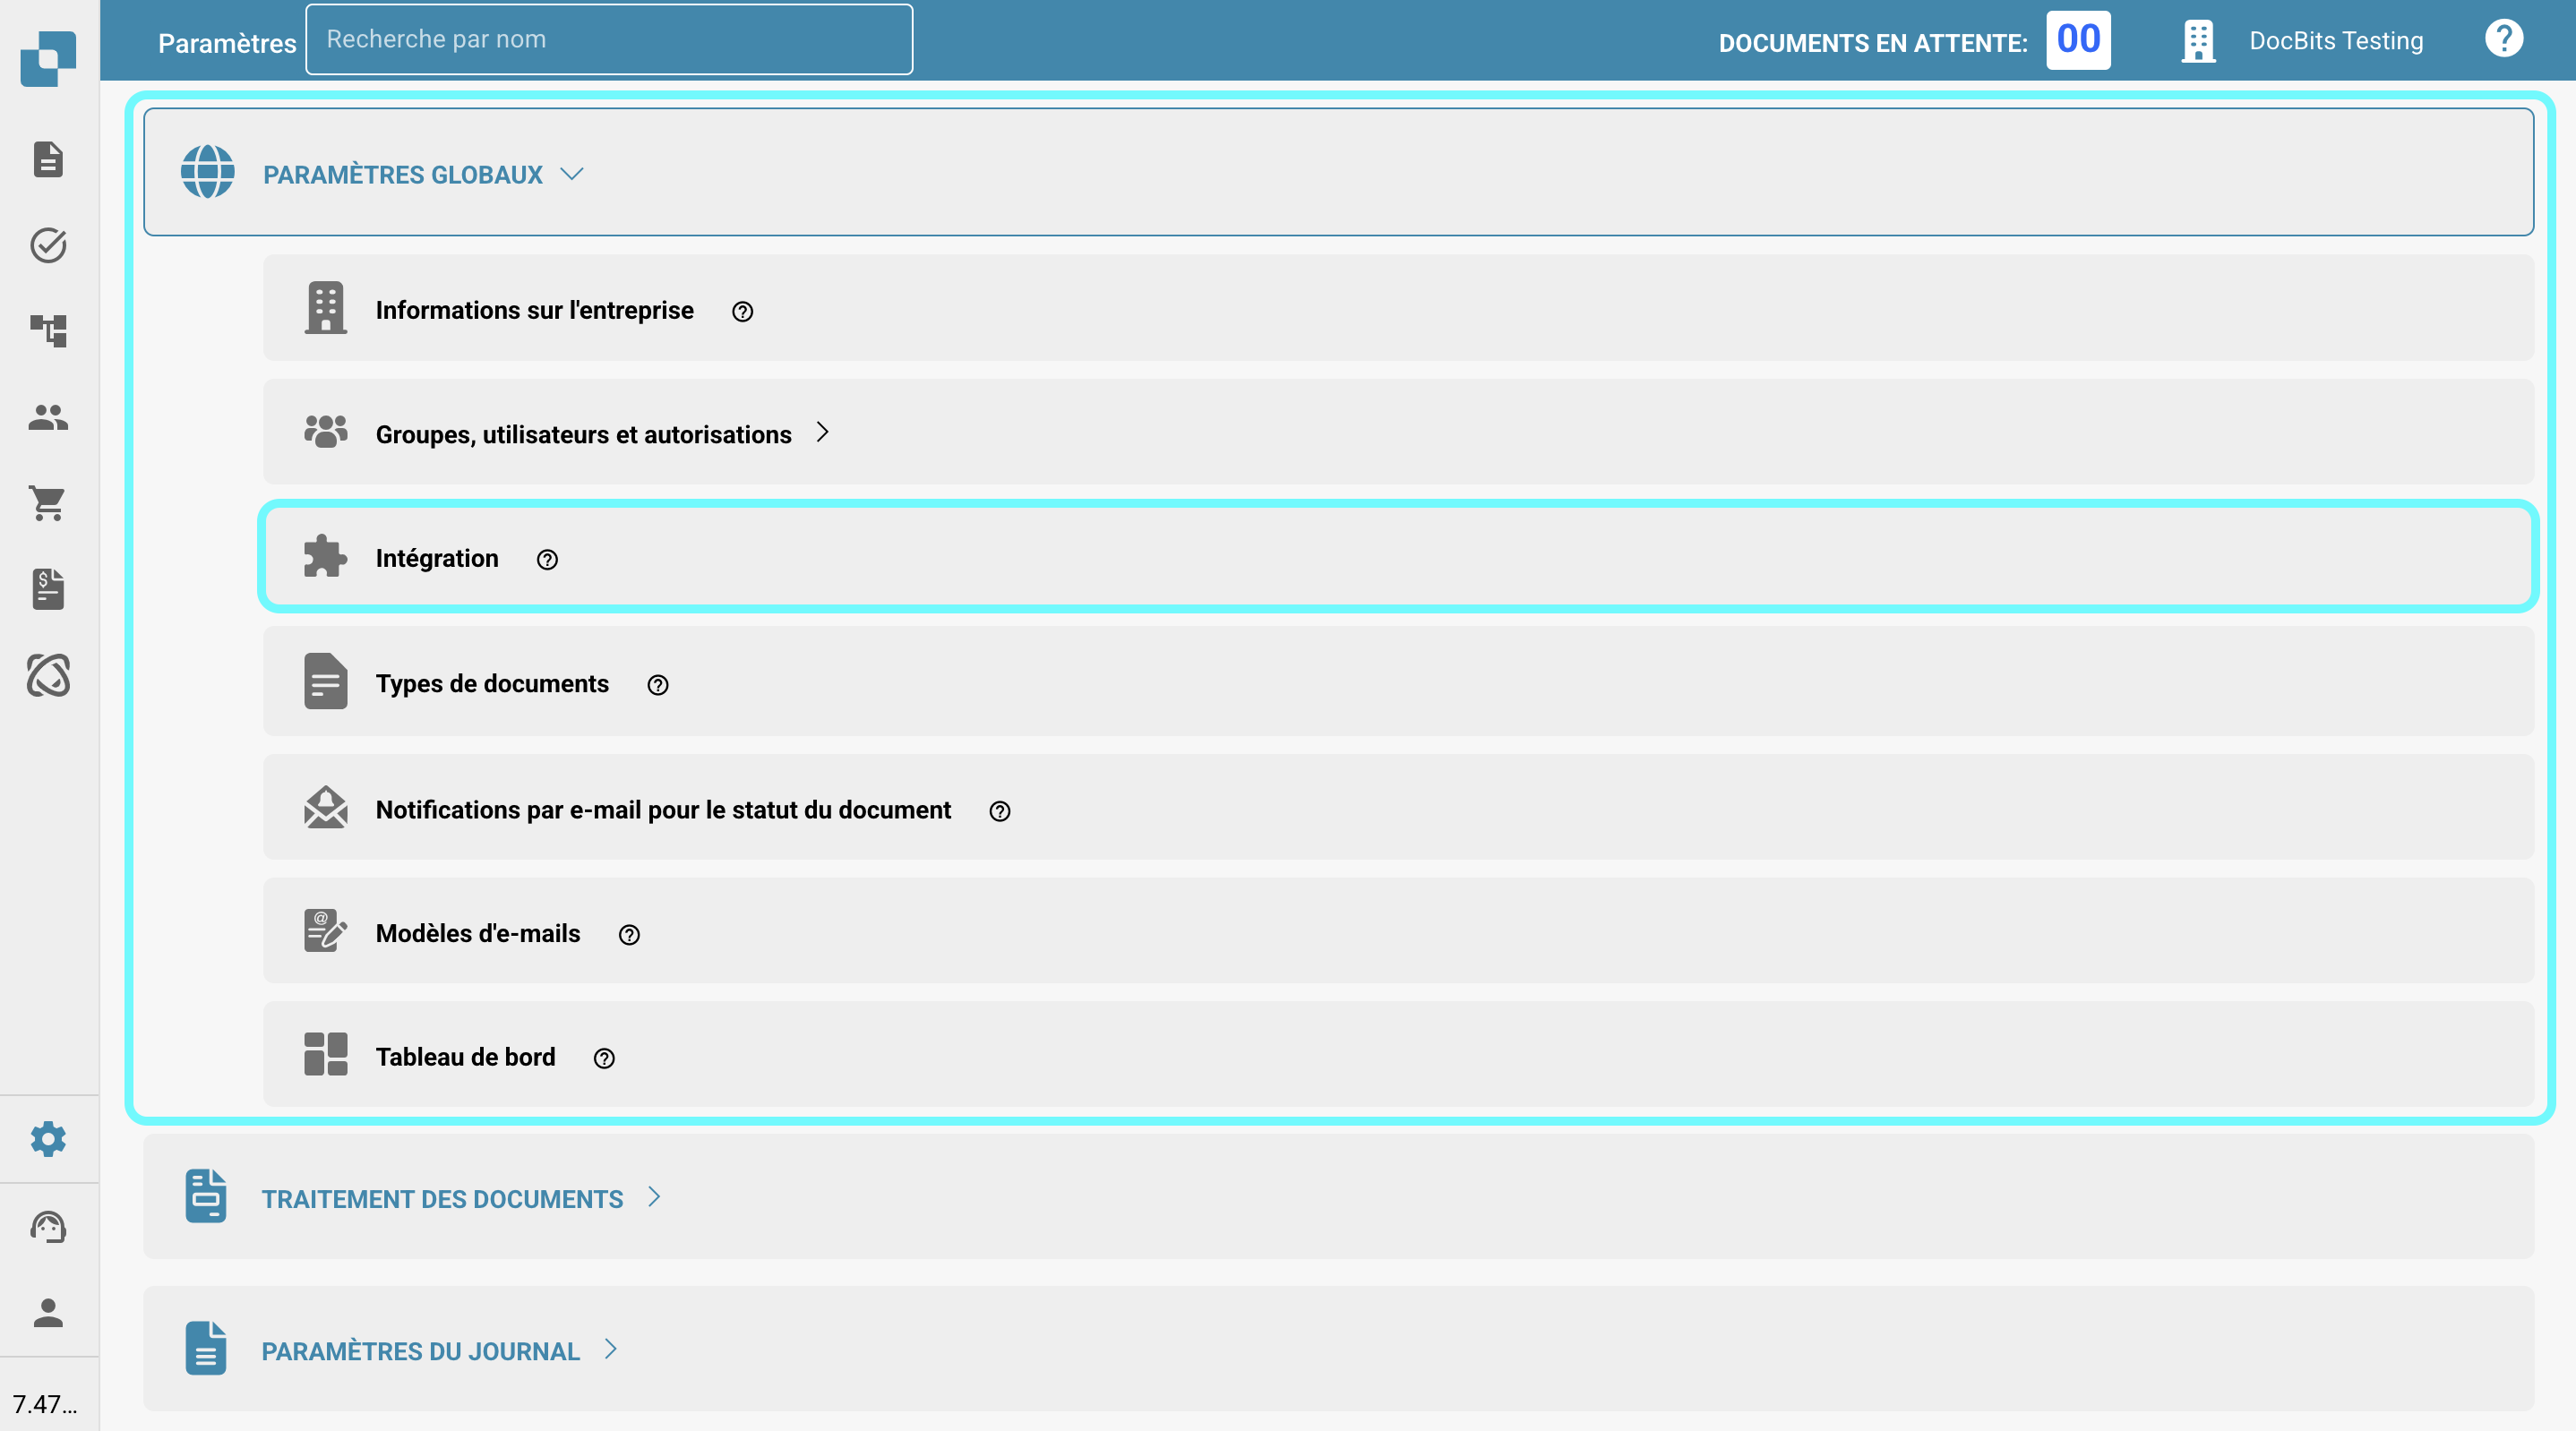
Task: Open the user profile sidebar icon
Action: click(48, 1312)
